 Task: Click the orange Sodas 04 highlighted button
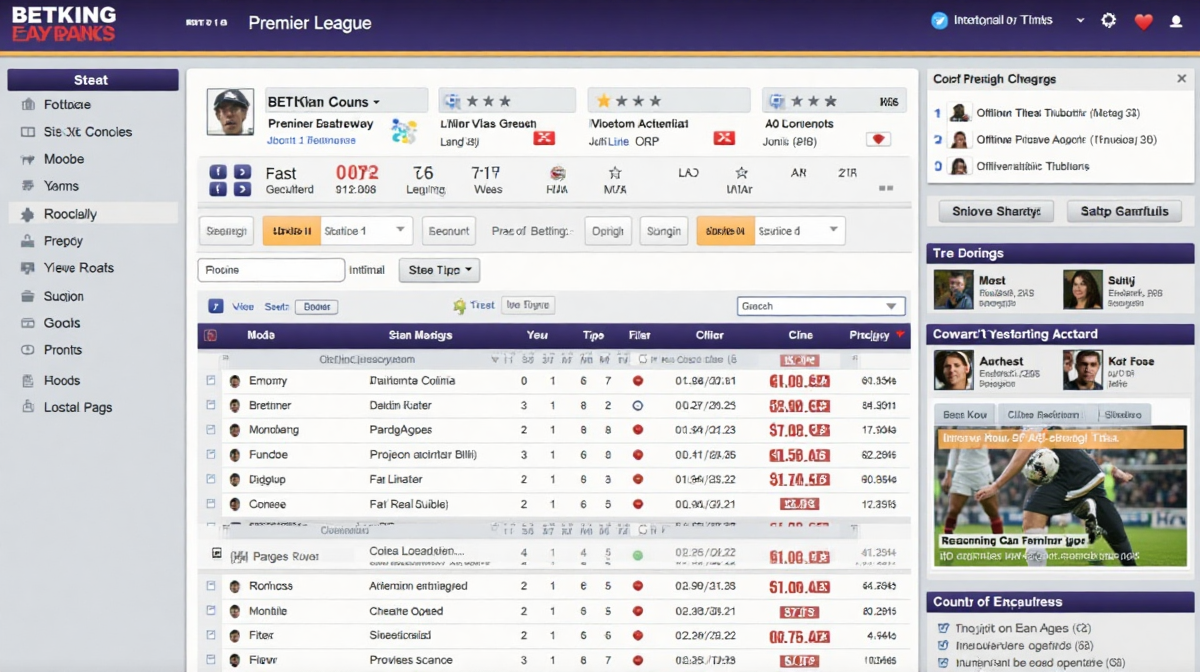[x=725, y=231]
